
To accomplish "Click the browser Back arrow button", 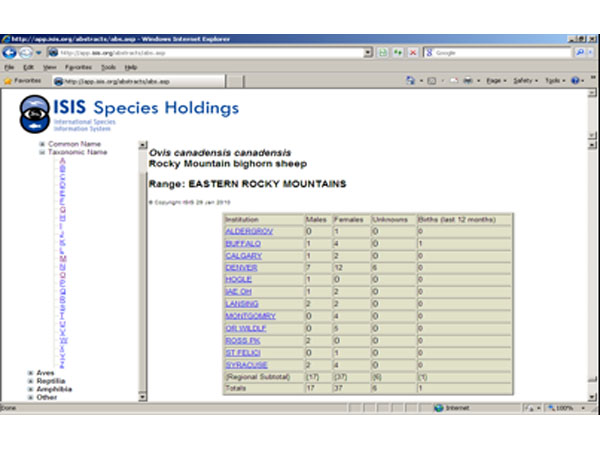I will point(11,52).
